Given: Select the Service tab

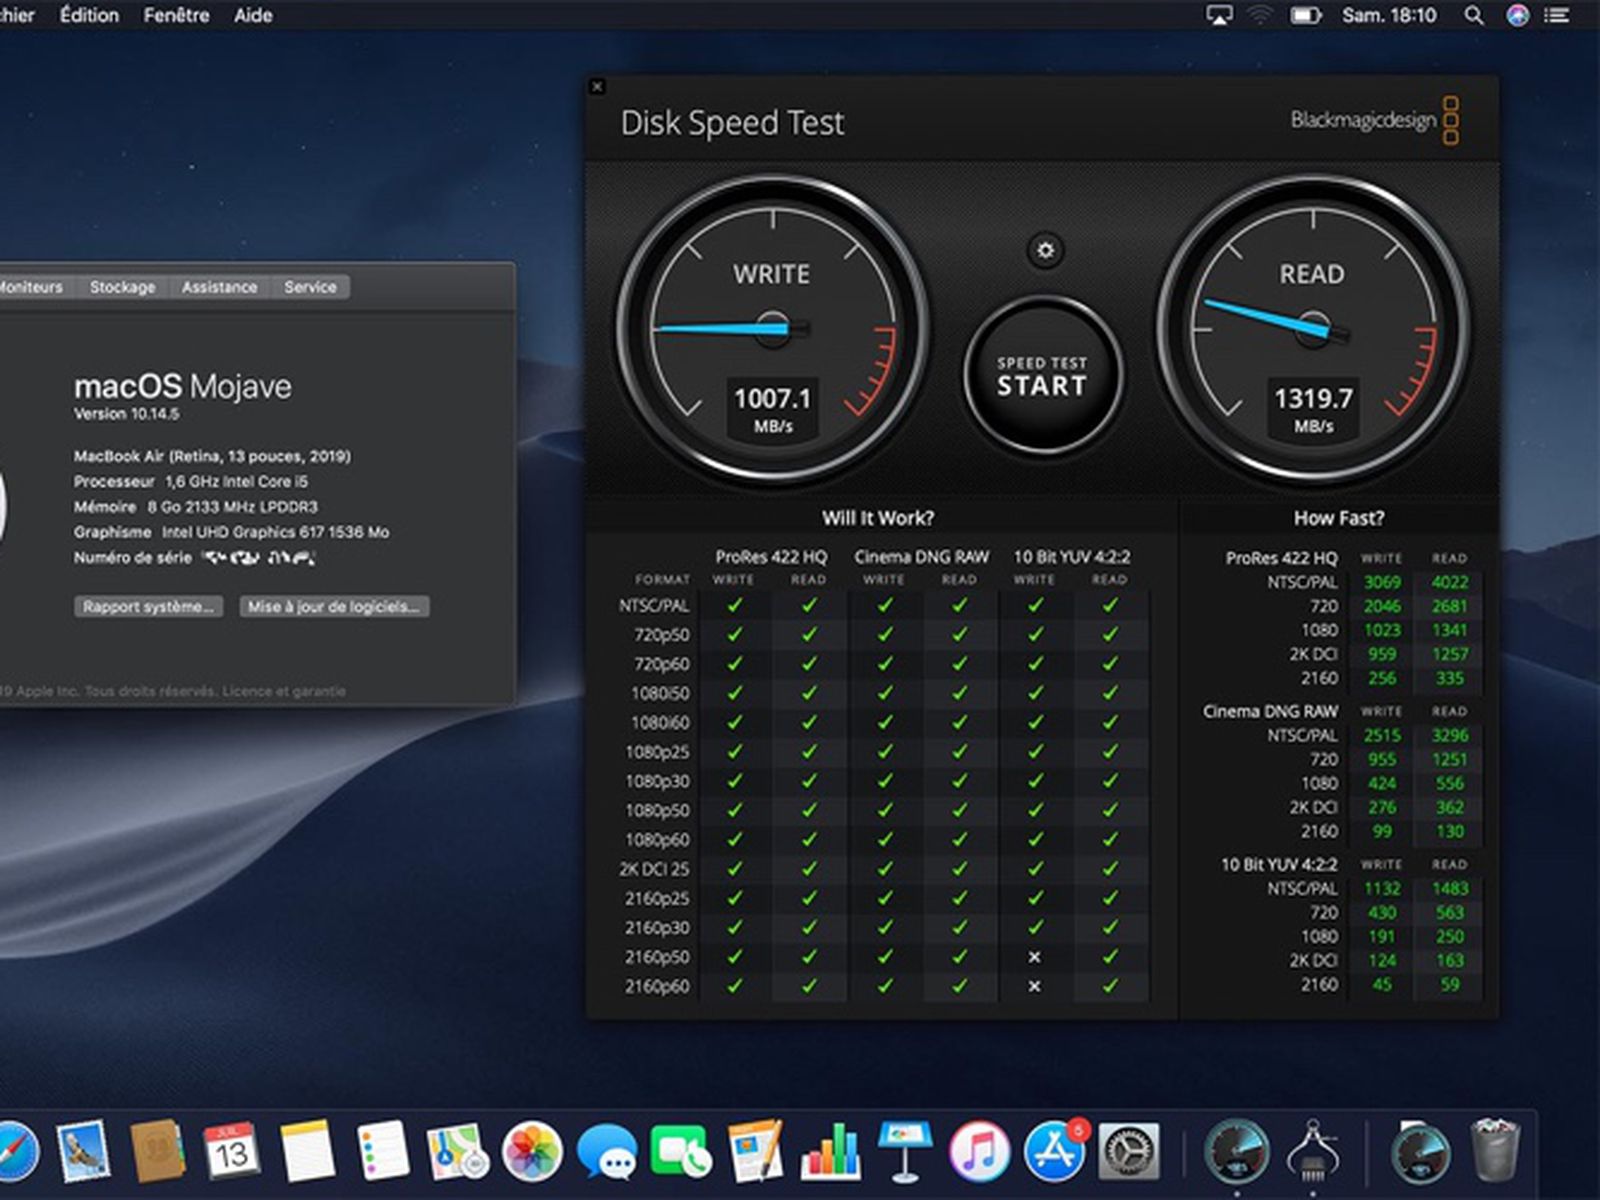Looking at the screenshot, I should (x=310, y=287).
